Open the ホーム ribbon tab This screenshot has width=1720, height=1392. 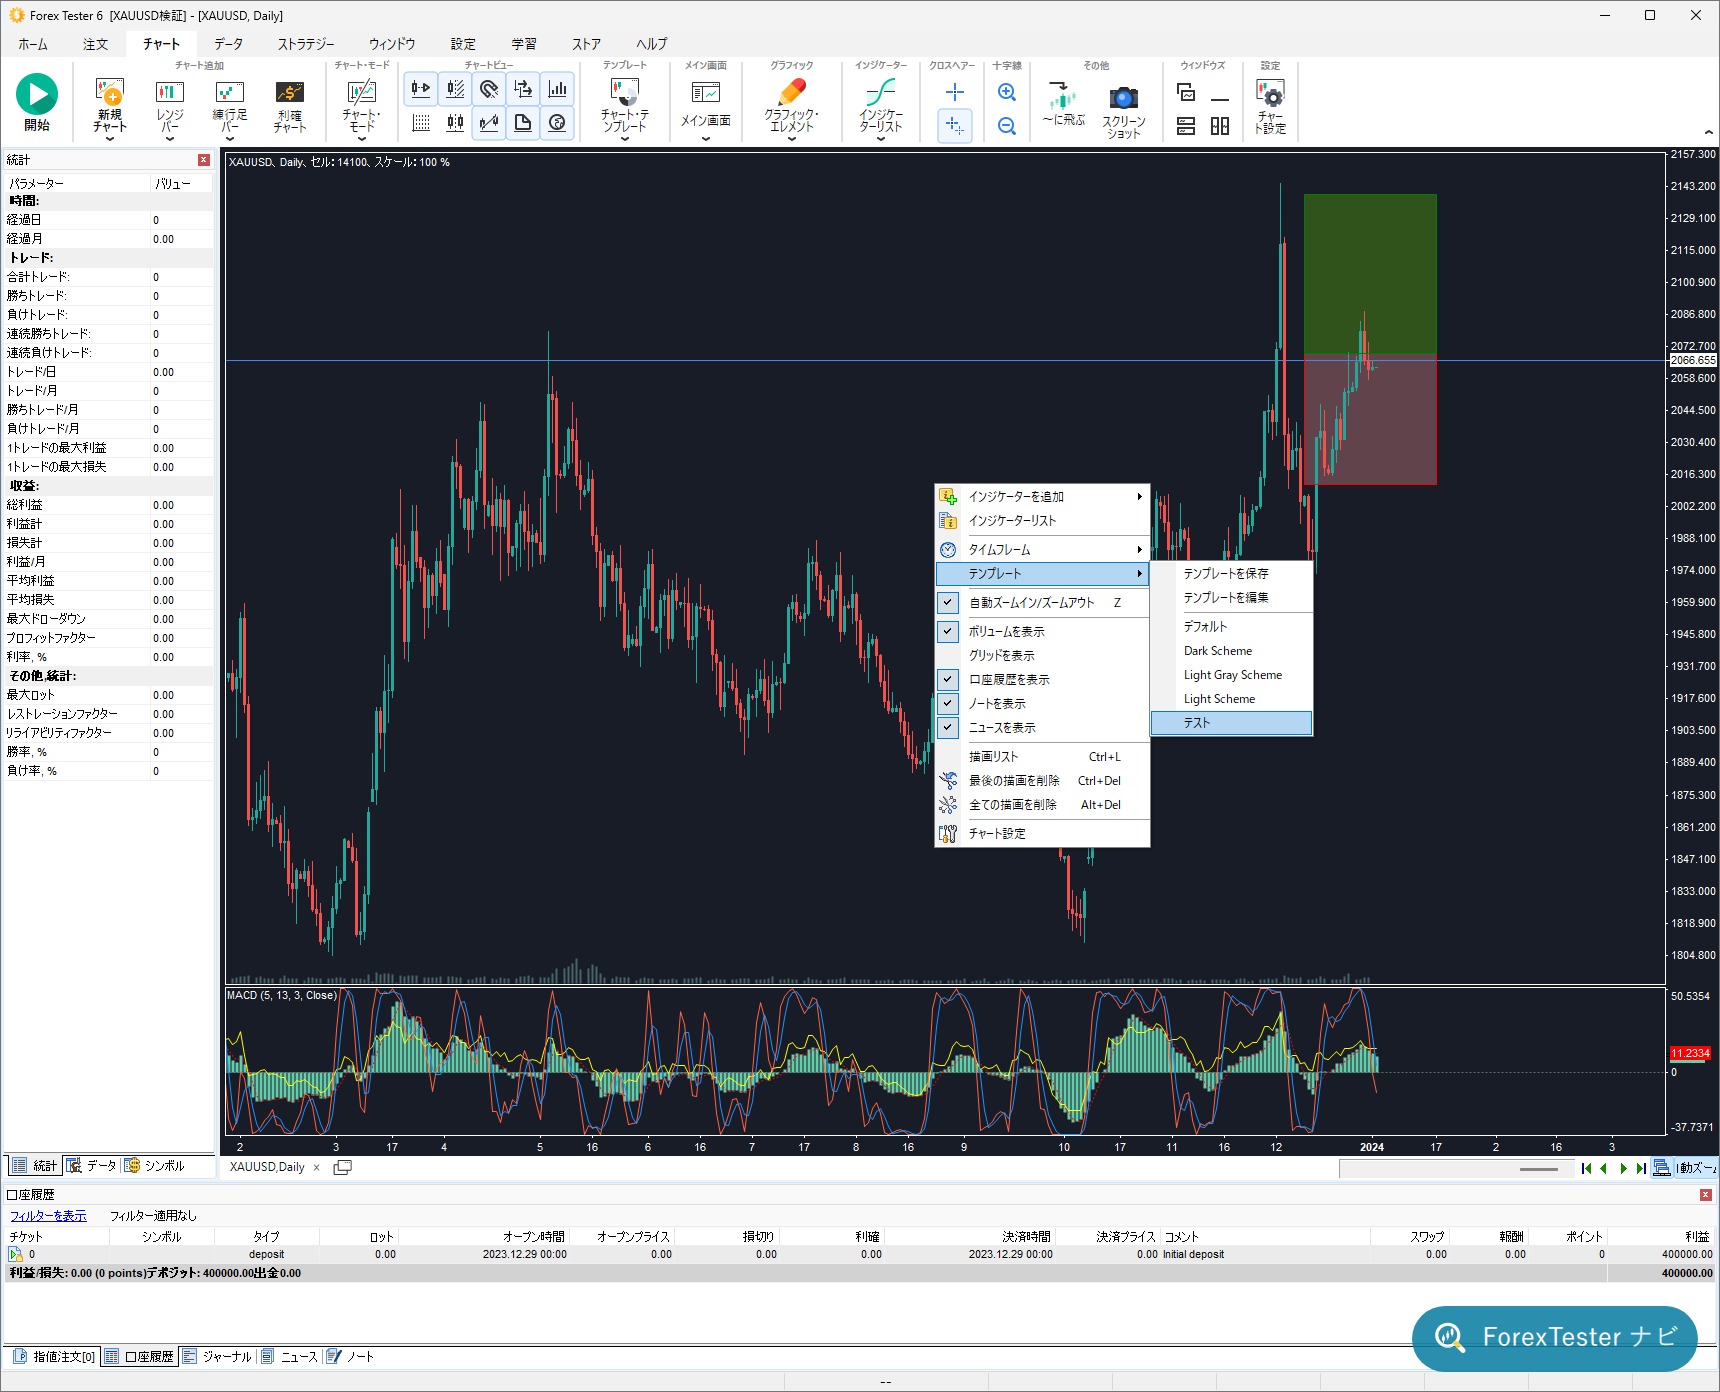click(x=33, y=44)
